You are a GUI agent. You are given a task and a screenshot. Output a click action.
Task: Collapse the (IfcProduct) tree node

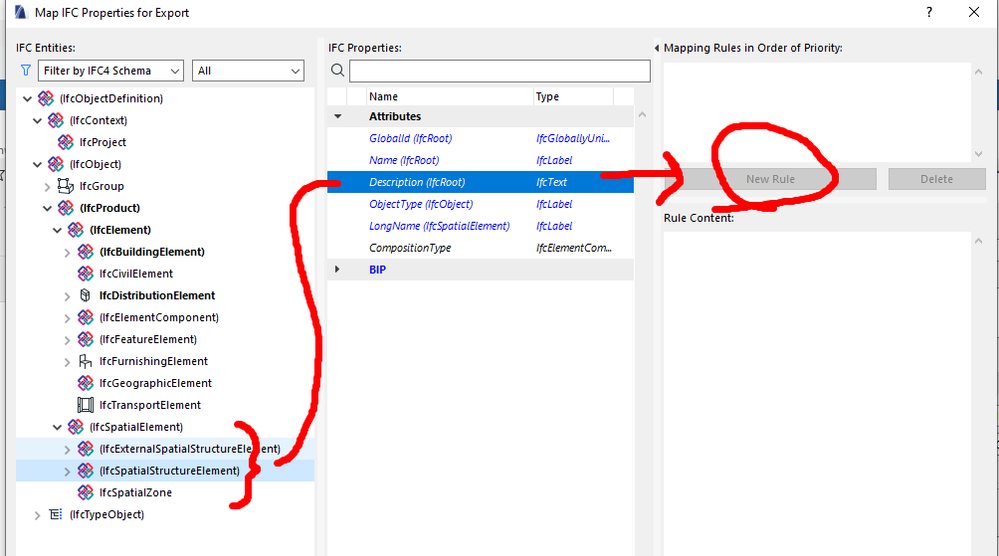coord(47,208)
